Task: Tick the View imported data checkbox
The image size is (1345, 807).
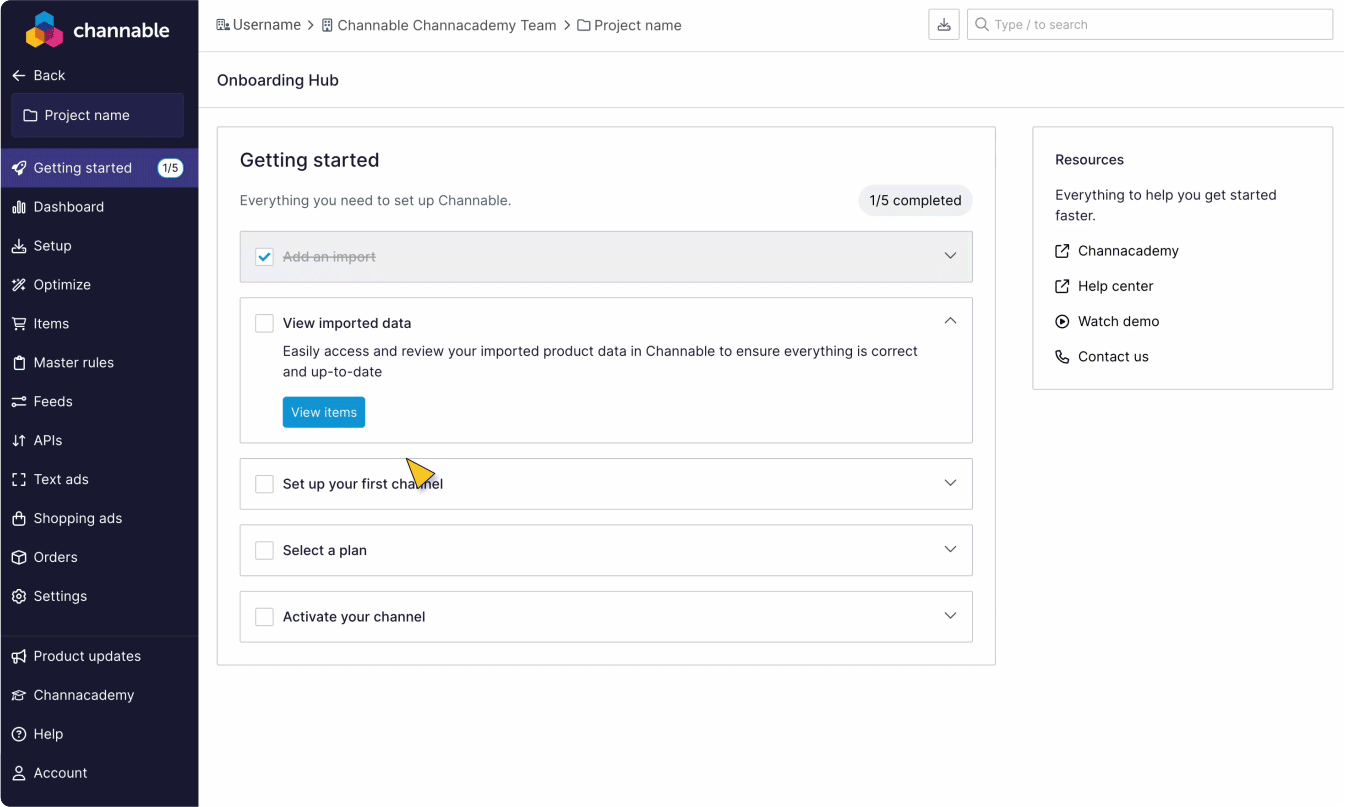Action: [x=264, y=323]
